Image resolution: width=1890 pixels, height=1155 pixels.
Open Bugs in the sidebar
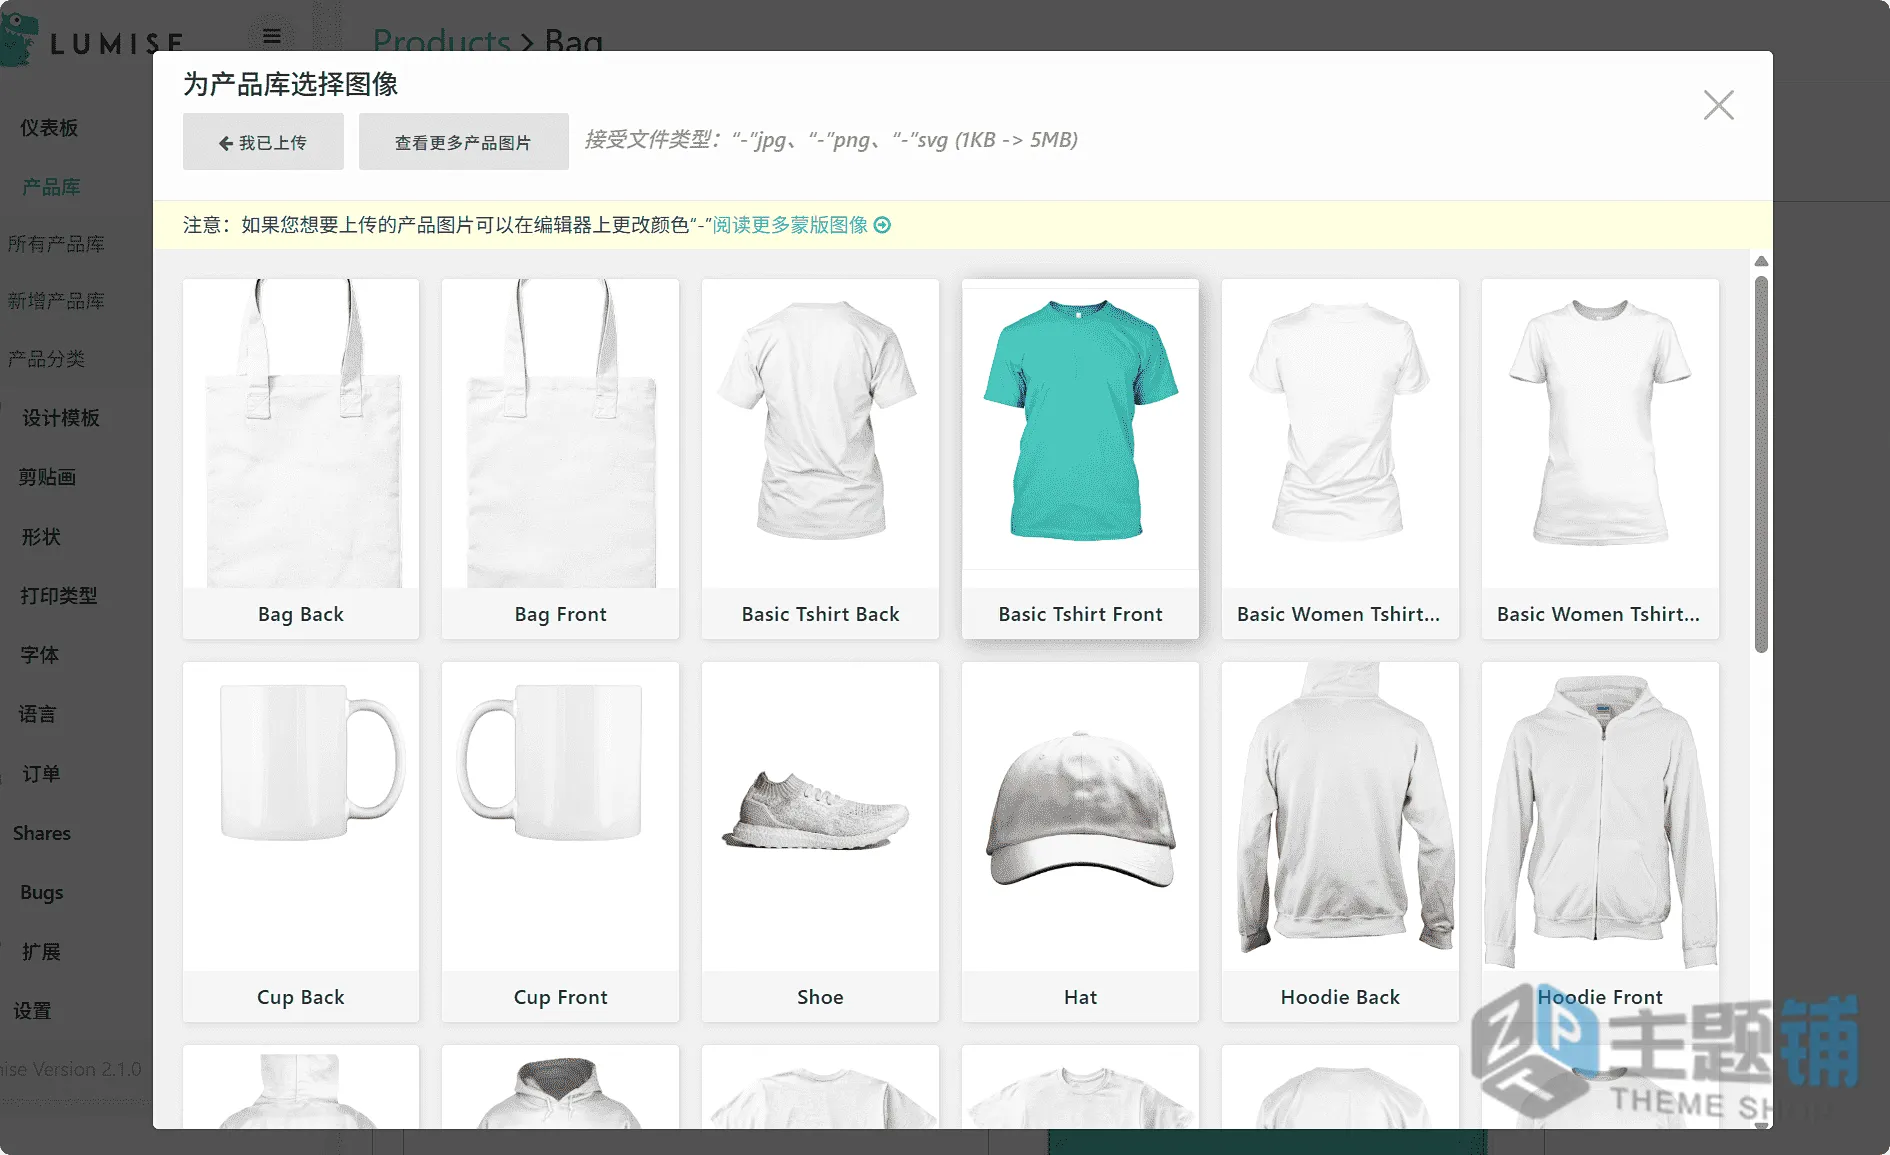pos(42,892)
